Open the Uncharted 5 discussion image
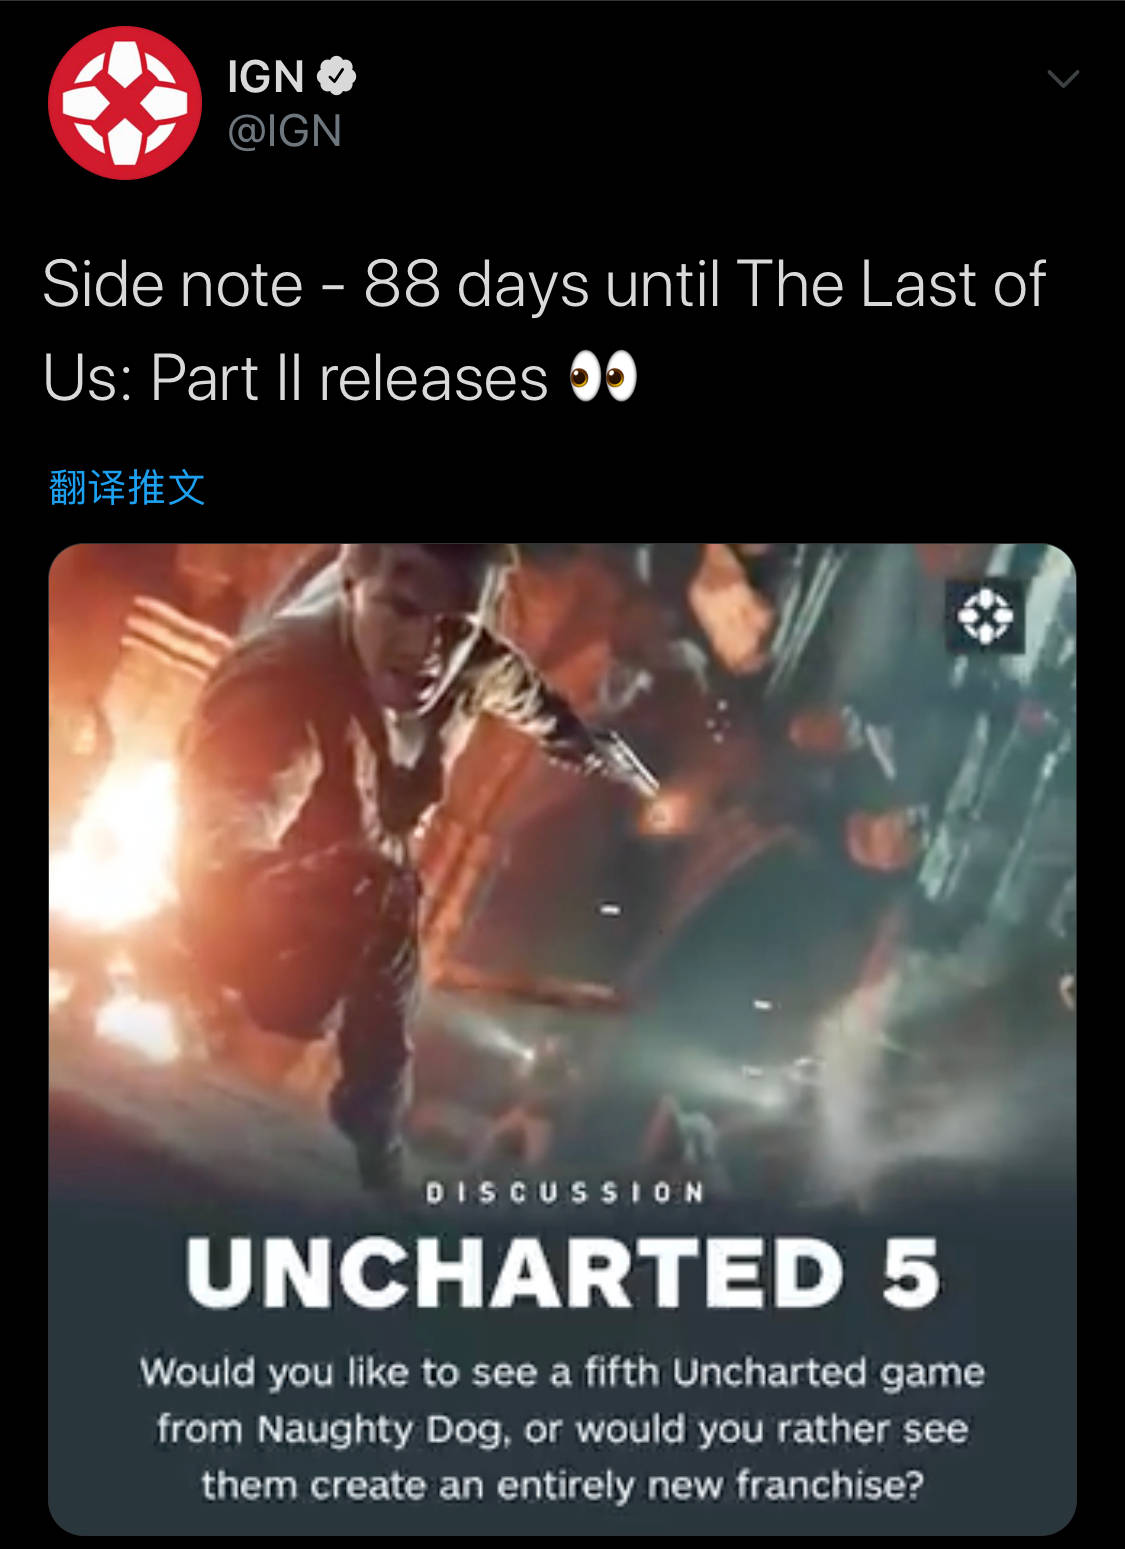The image size is (1125, 1549). pyautogui.click(x=562, y=1039)
